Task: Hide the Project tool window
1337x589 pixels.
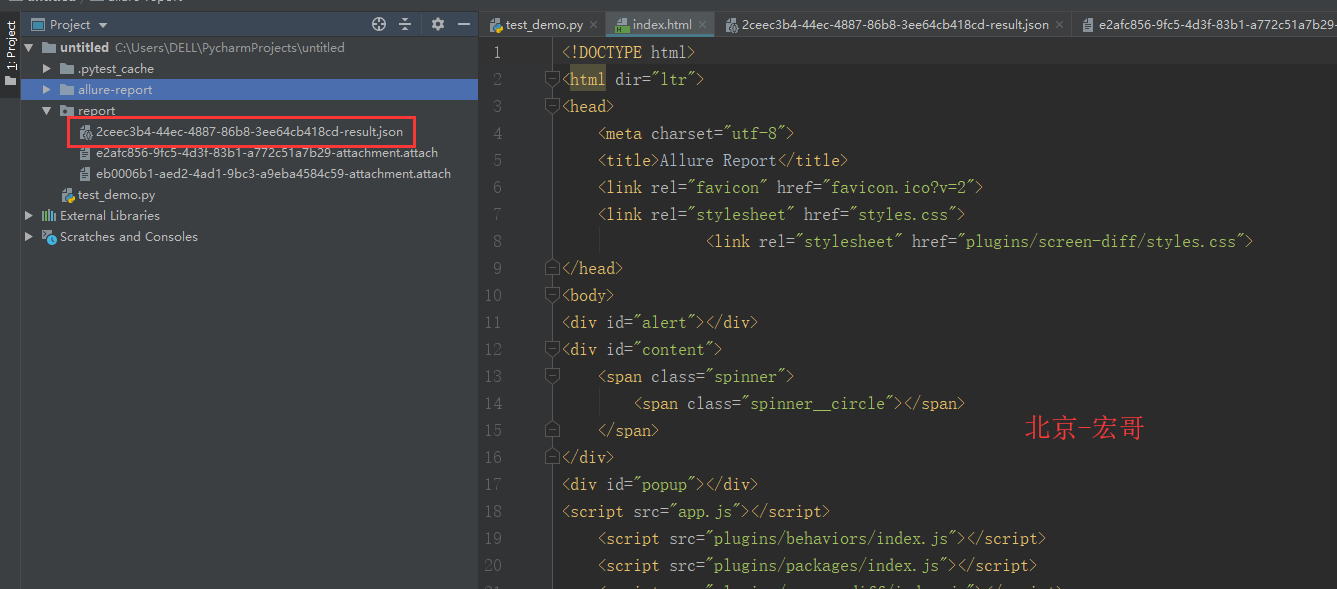Action: point(464,24)
